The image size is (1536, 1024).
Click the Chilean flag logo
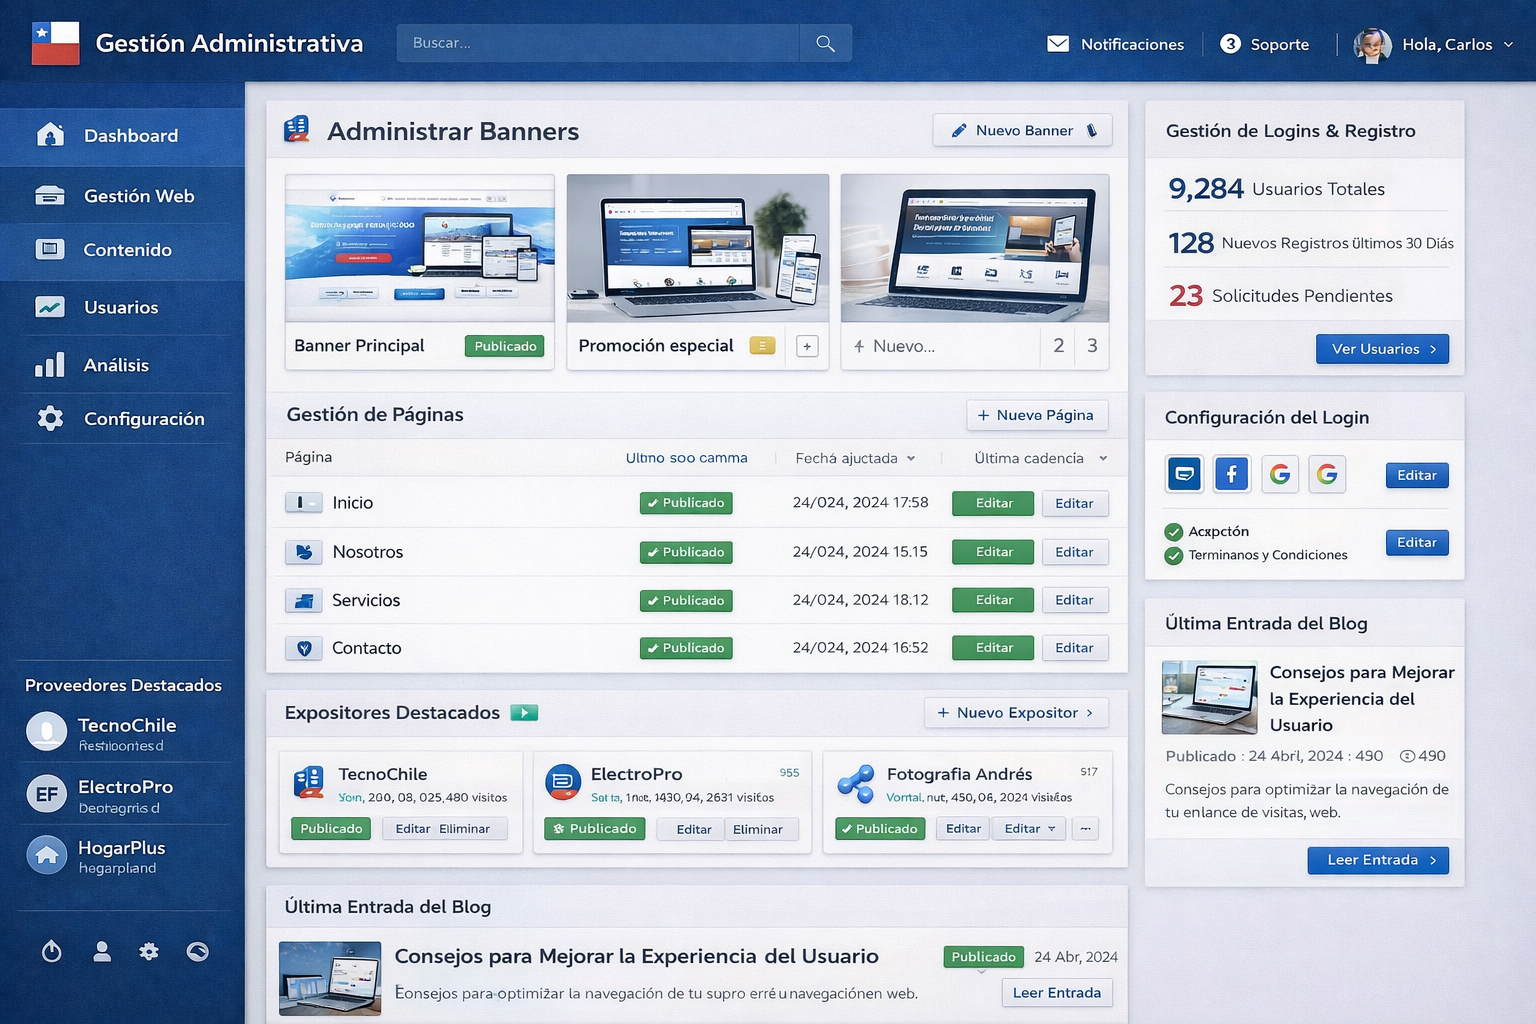click(55, 43)
